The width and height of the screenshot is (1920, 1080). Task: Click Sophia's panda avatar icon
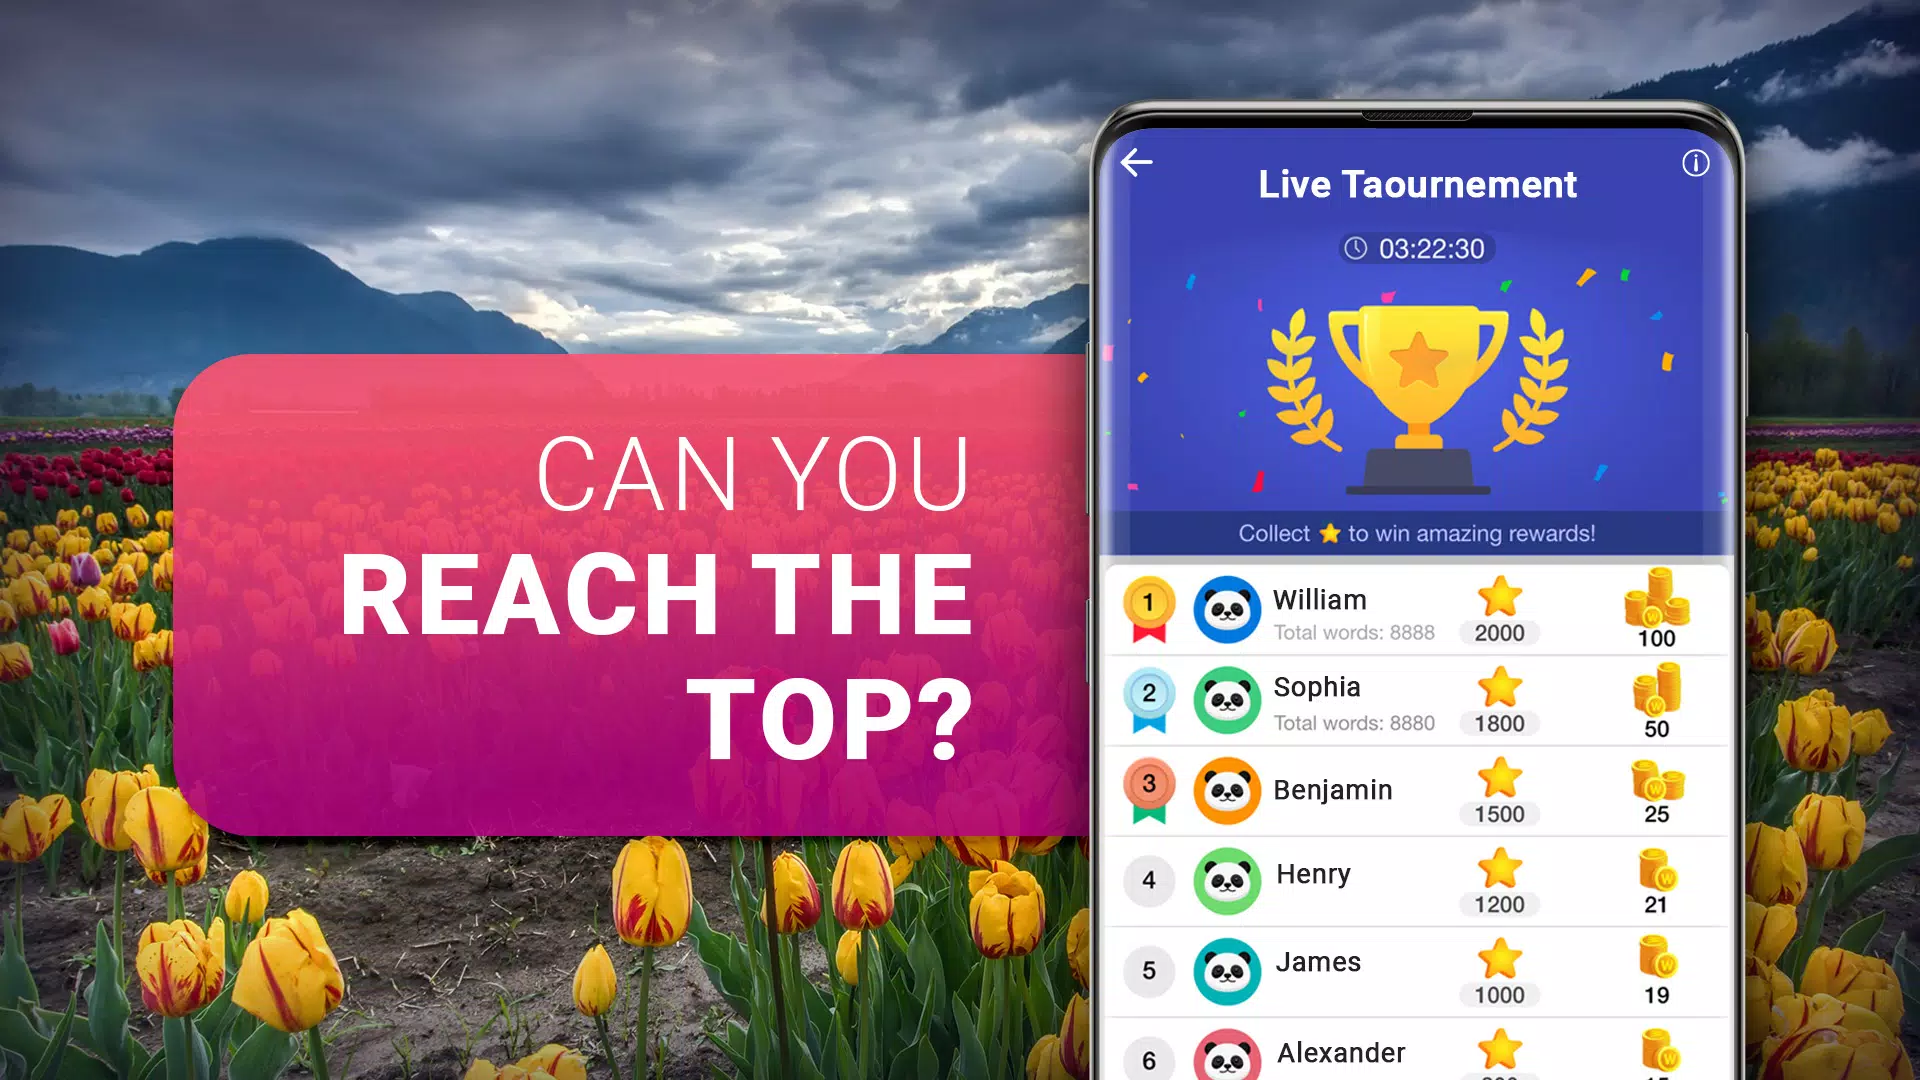click(x=1224, y=703)
